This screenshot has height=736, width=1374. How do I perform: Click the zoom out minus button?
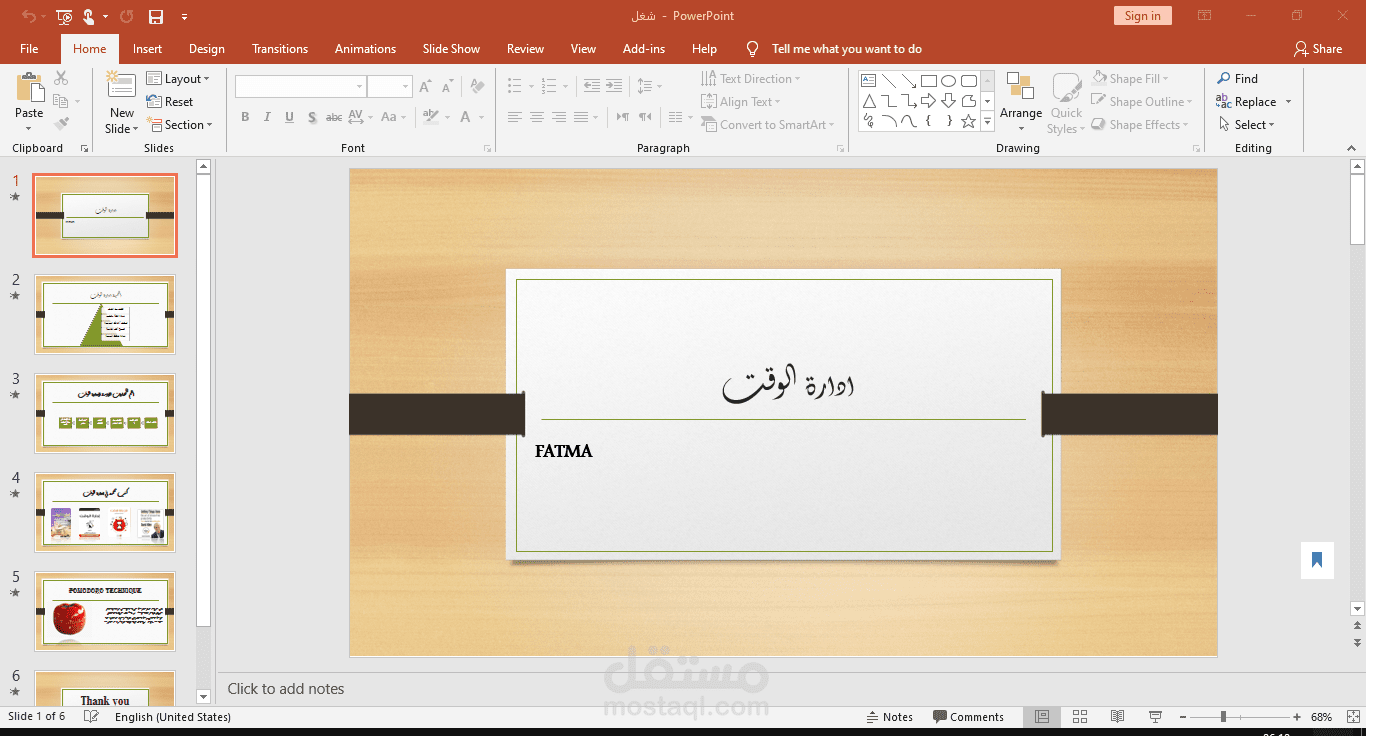click(x=1183, y=717)
